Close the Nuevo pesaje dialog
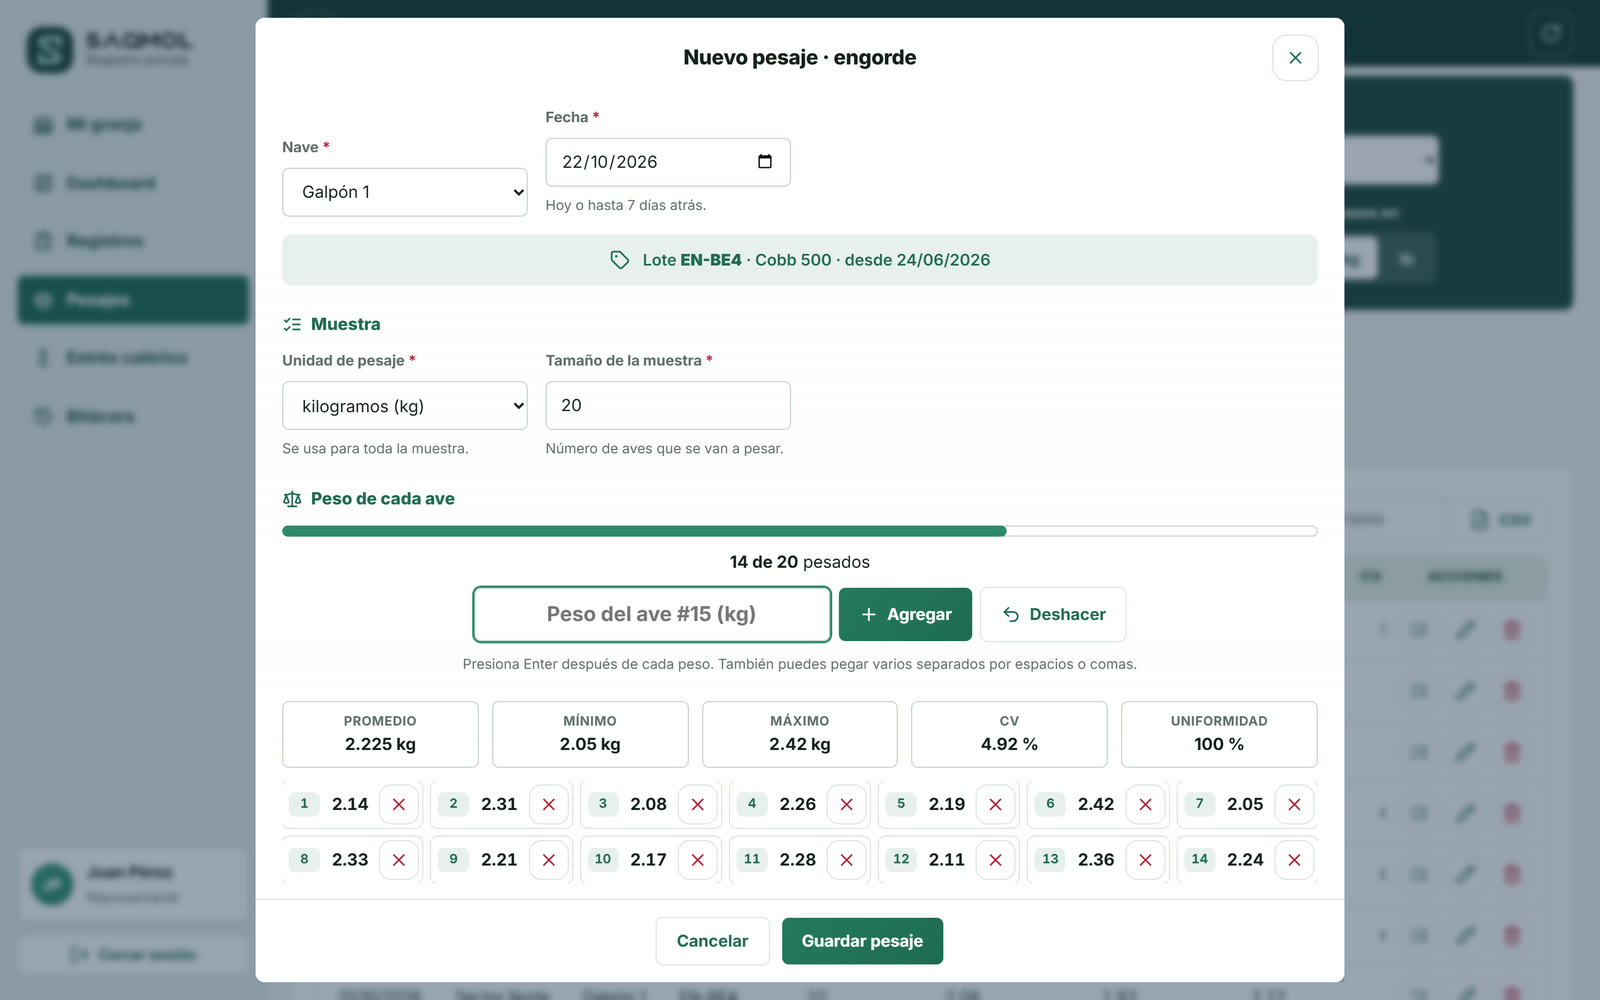 [1295, 58]
